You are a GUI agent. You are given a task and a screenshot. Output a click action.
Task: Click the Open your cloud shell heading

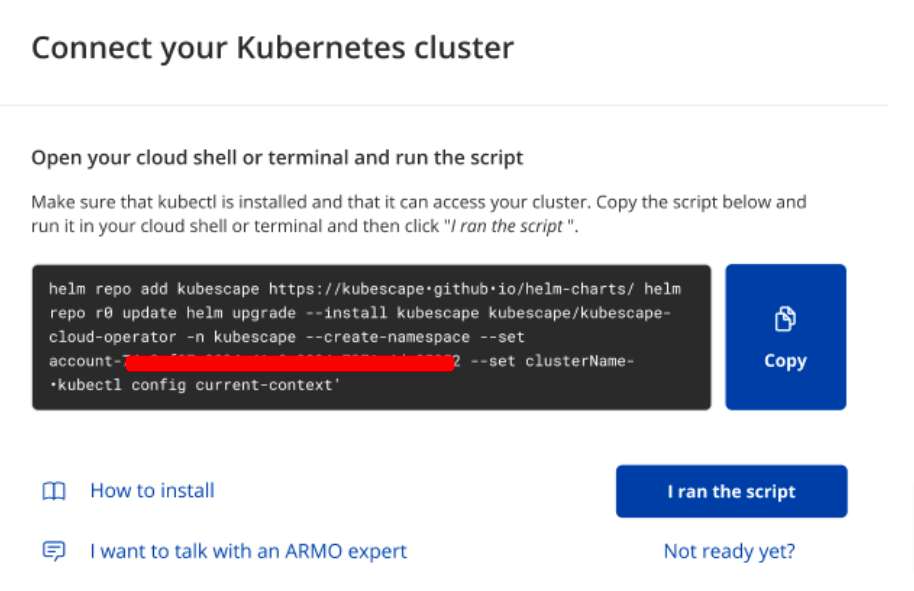coord(277,158)
